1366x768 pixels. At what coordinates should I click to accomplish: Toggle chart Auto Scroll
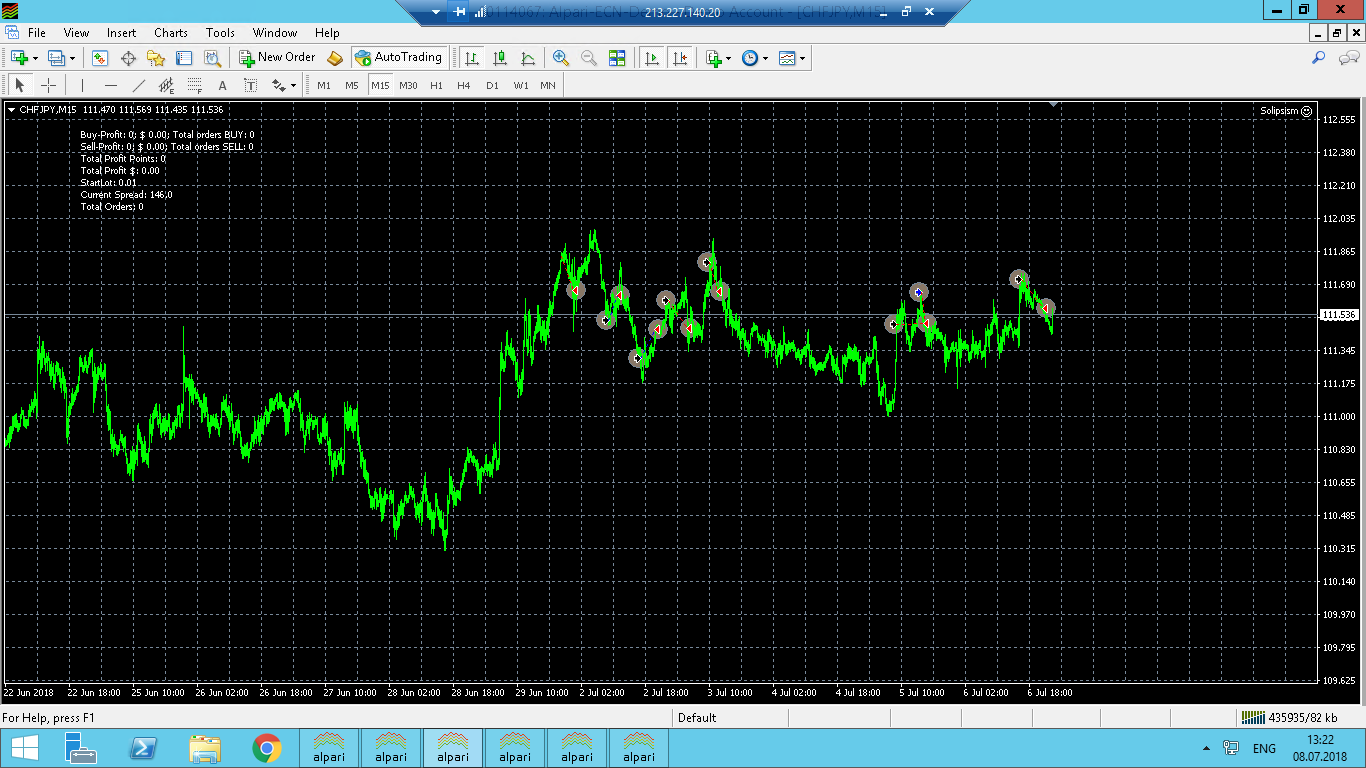tap(652, 58)
